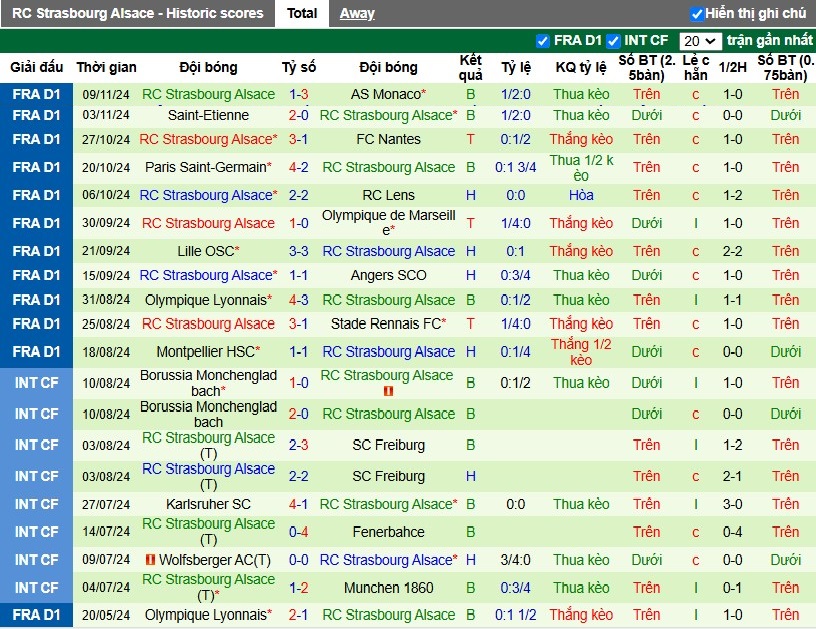Click the red card icon beside Wolfsberger AC

pyautogui.click(x=150, y=560)
